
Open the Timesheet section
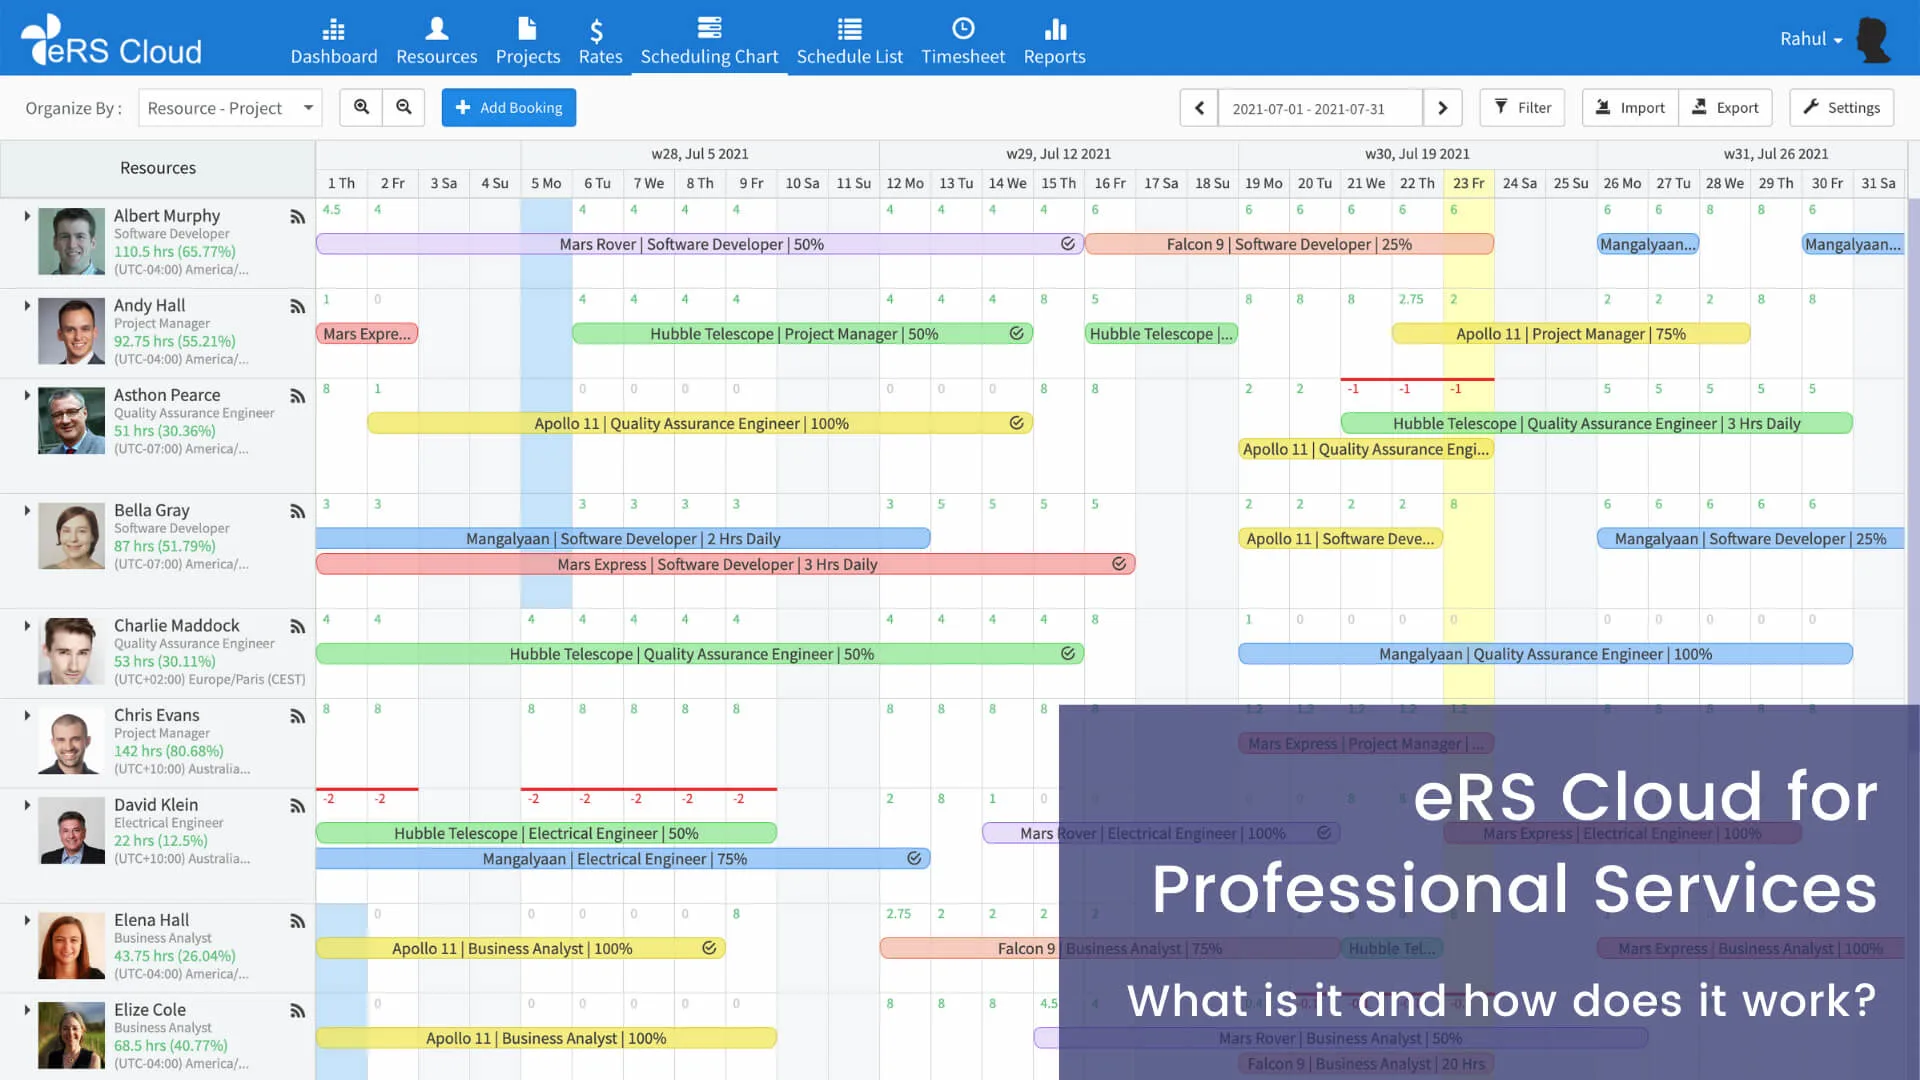click(x=962, y=40)
